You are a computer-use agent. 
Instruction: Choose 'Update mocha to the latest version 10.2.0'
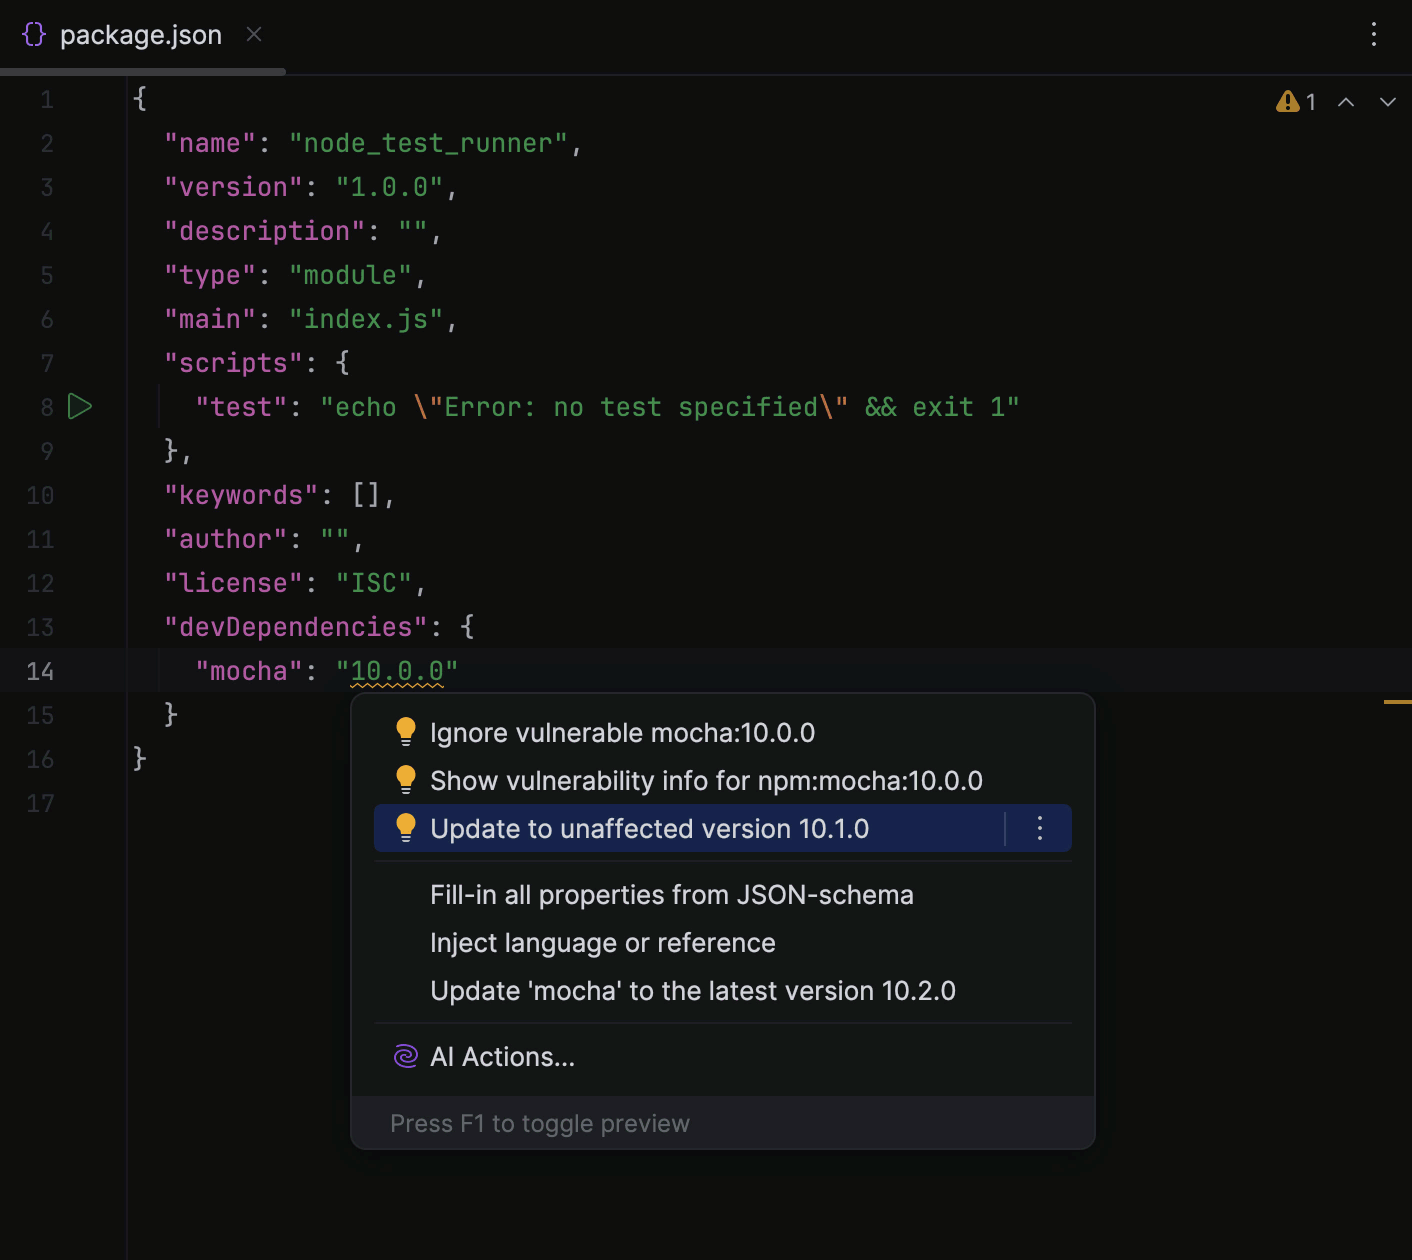tap(693, 990)
